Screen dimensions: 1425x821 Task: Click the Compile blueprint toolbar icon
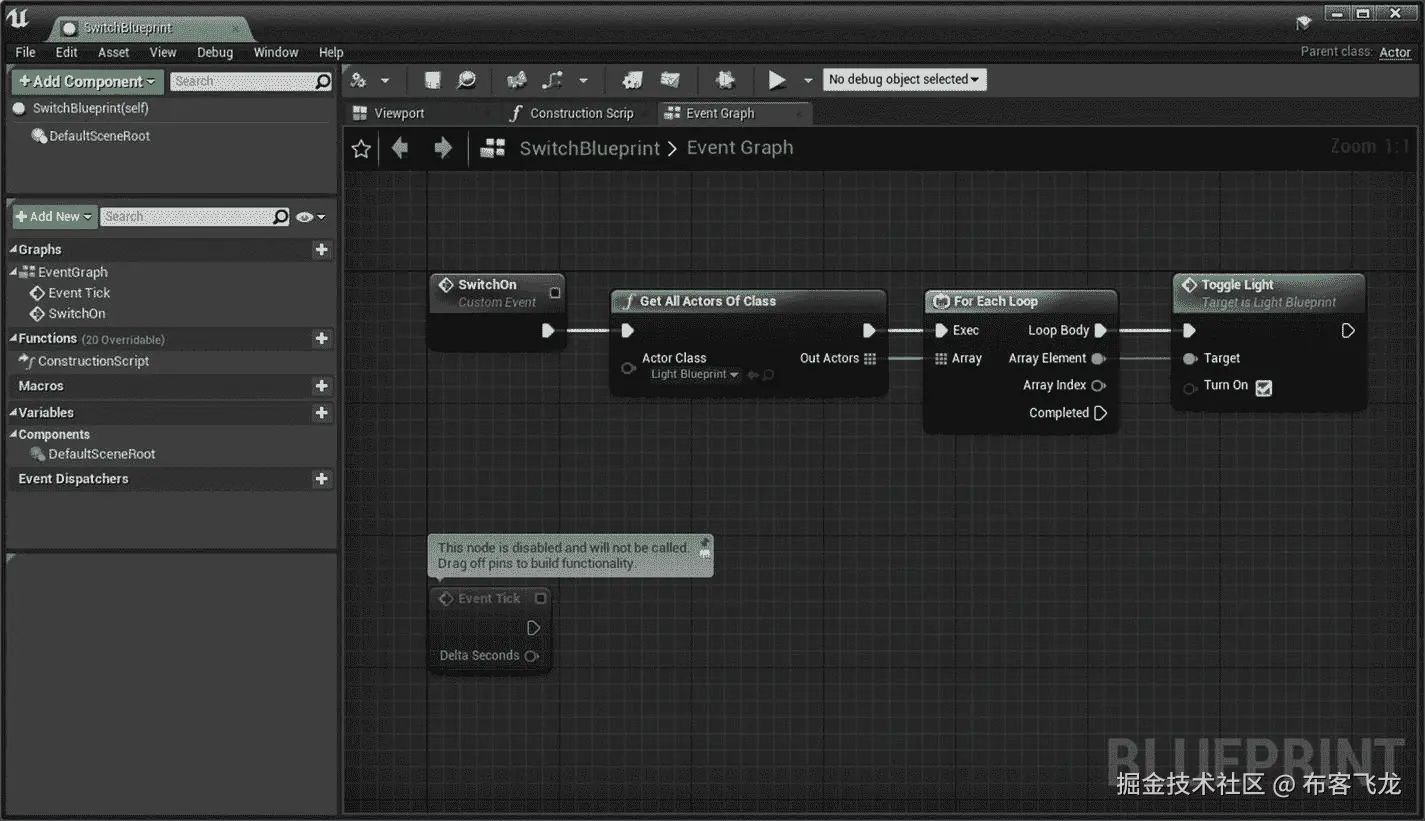(358, 80)
